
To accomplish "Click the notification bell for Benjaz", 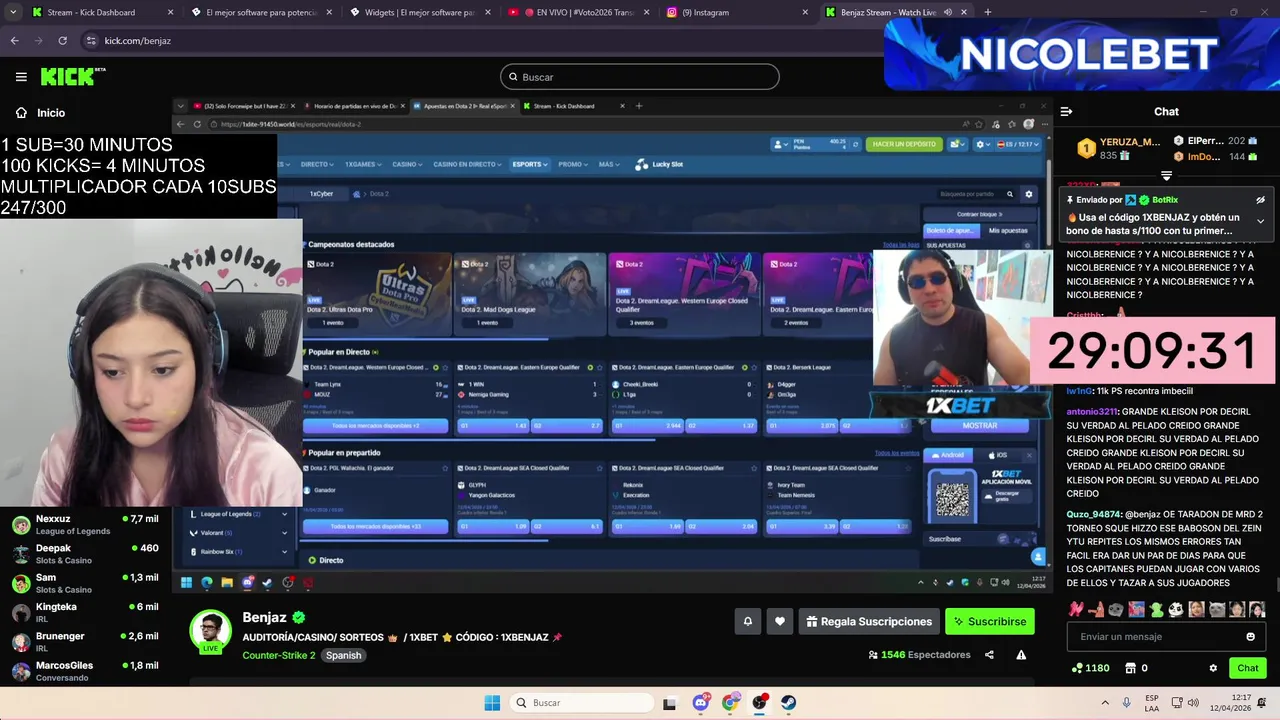I will pos(747,622).
